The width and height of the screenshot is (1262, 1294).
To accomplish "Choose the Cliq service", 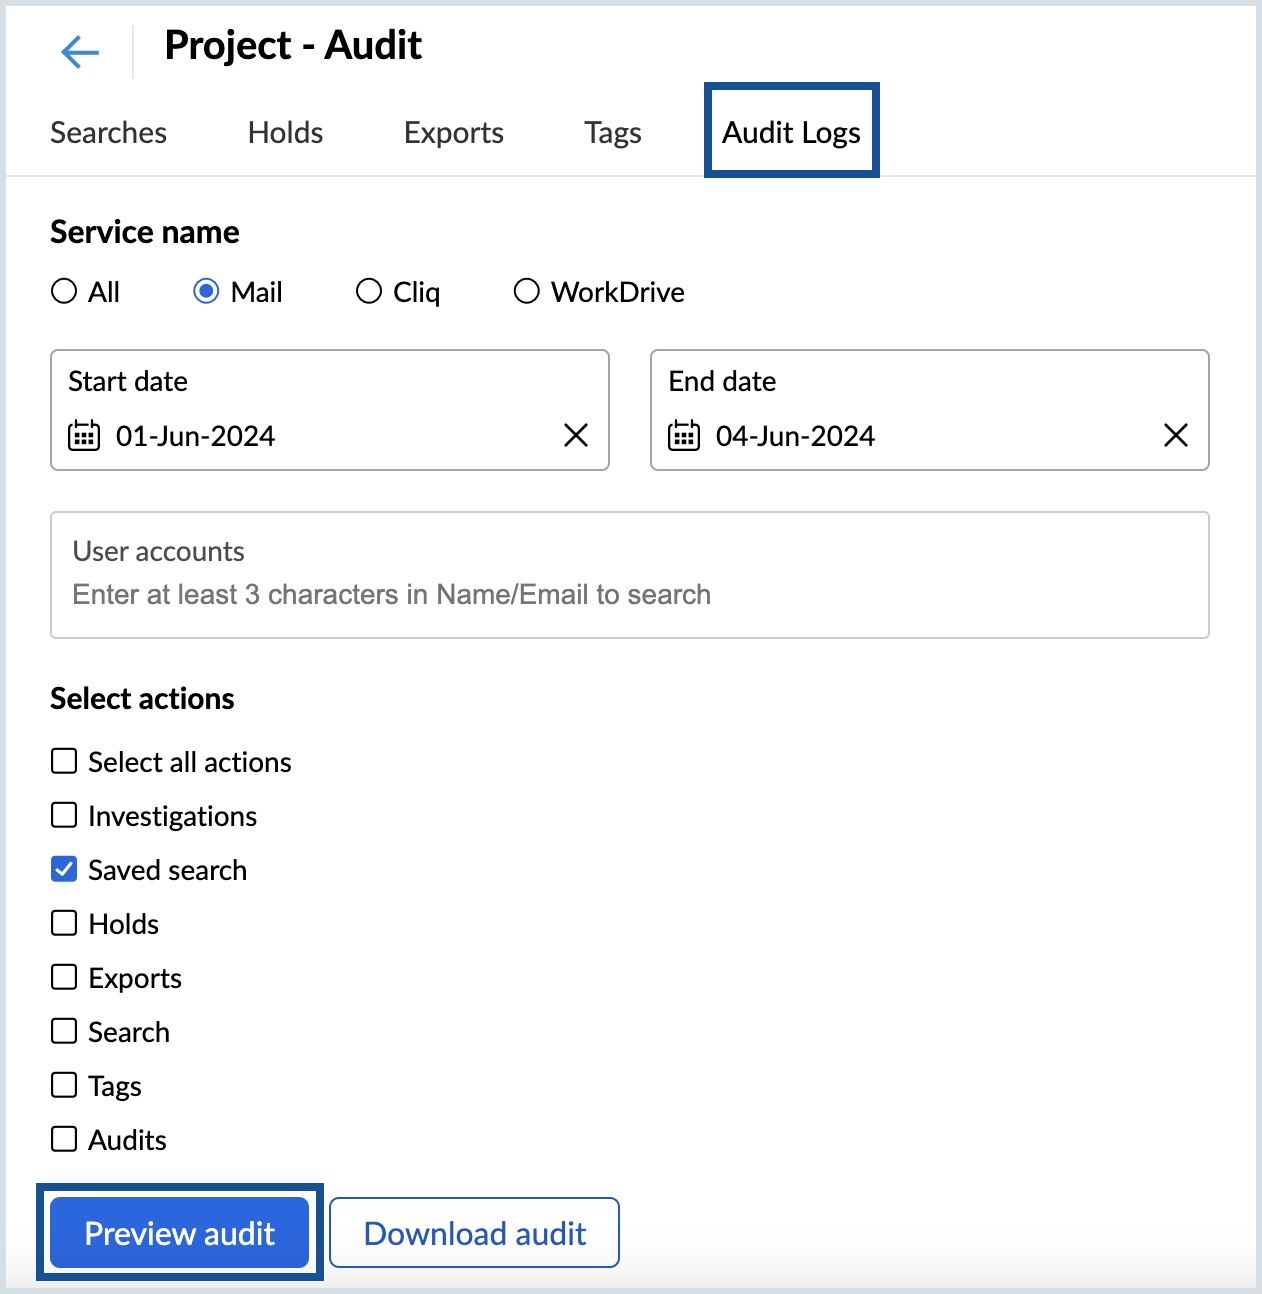I will click(369, 291).
